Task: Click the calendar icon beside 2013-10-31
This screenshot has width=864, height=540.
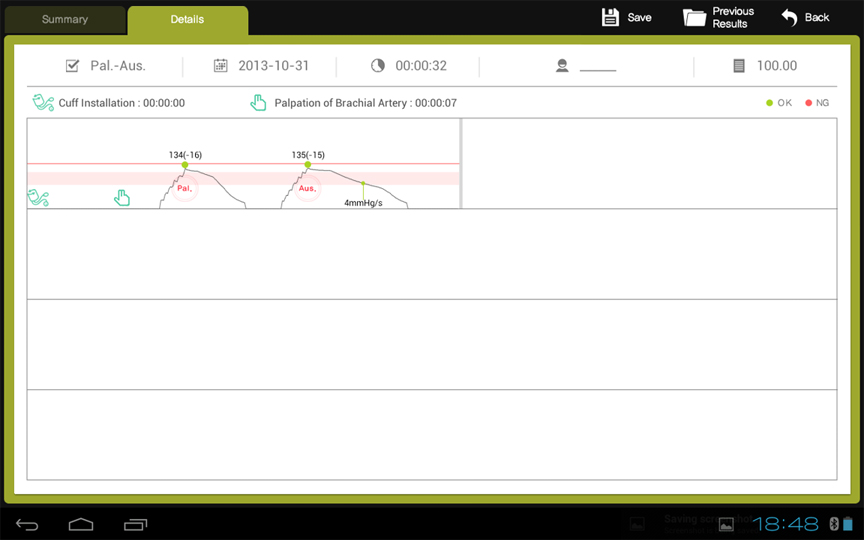Action: tap(221, 66)
